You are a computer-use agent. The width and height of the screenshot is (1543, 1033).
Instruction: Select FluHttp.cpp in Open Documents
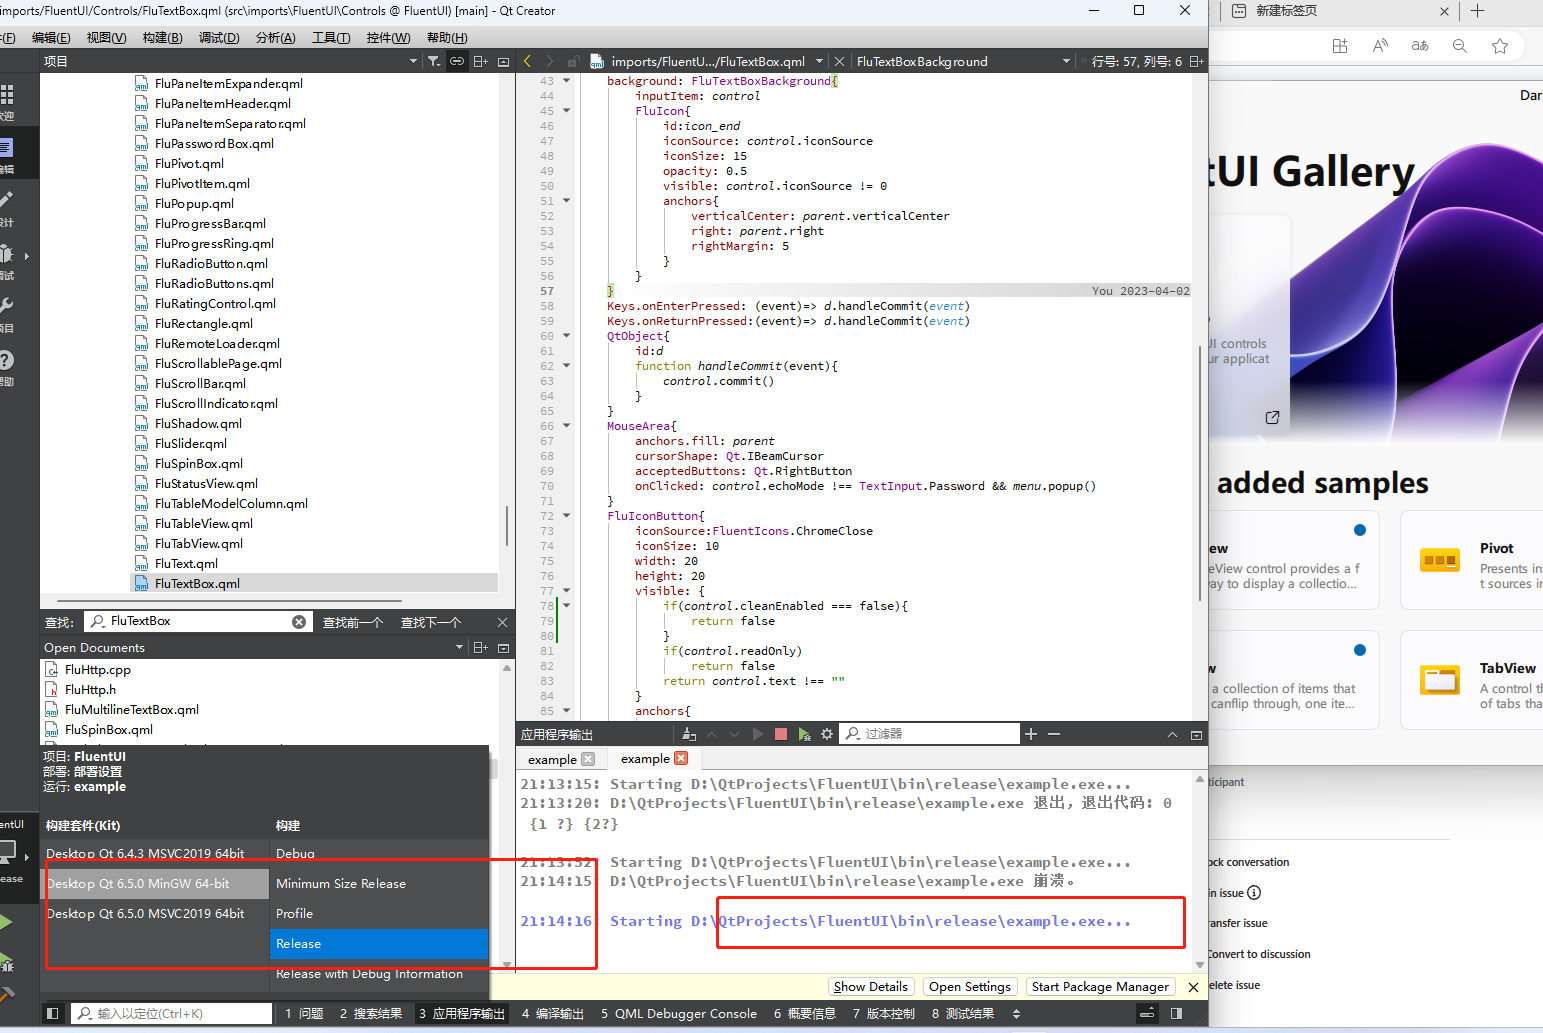coord(98,670)
